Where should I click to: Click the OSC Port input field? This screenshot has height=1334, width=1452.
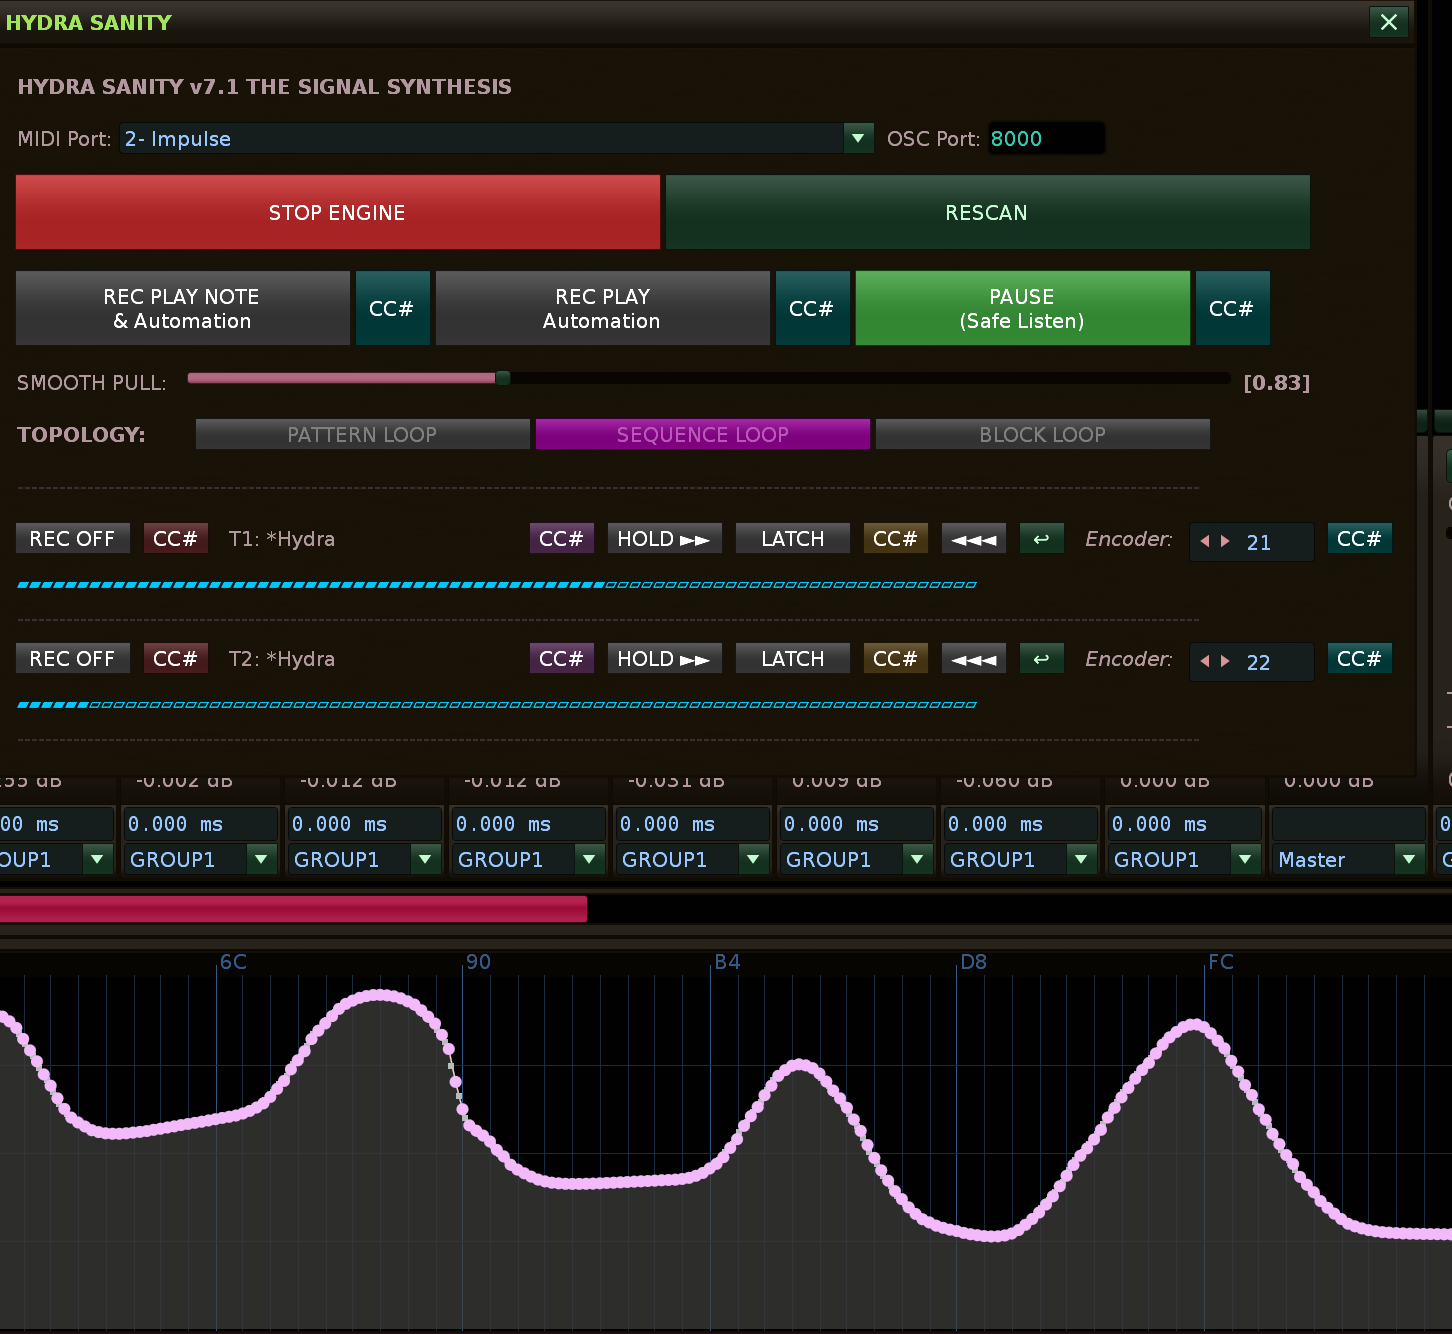(1045, 139)
